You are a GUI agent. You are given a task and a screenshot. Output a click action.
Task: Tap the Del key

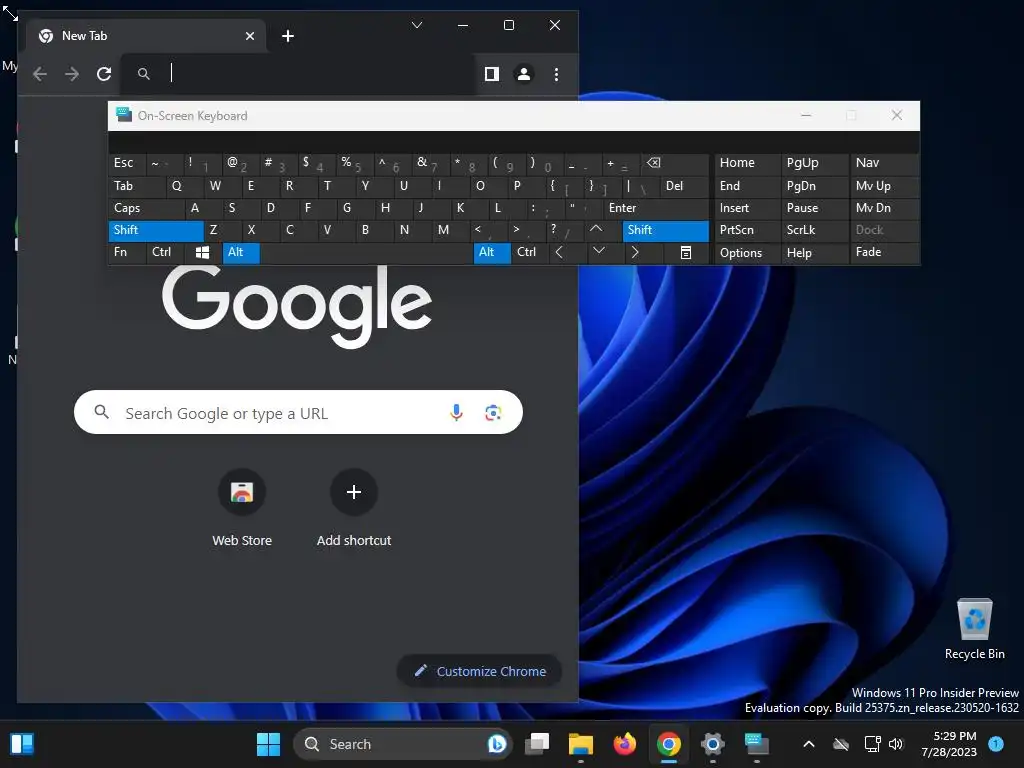point(684,186)
